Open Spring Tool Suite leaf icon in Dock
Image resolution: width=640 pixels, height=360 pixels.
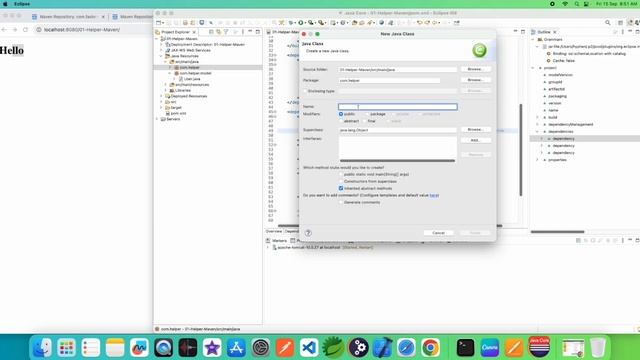tap(333, 348)
